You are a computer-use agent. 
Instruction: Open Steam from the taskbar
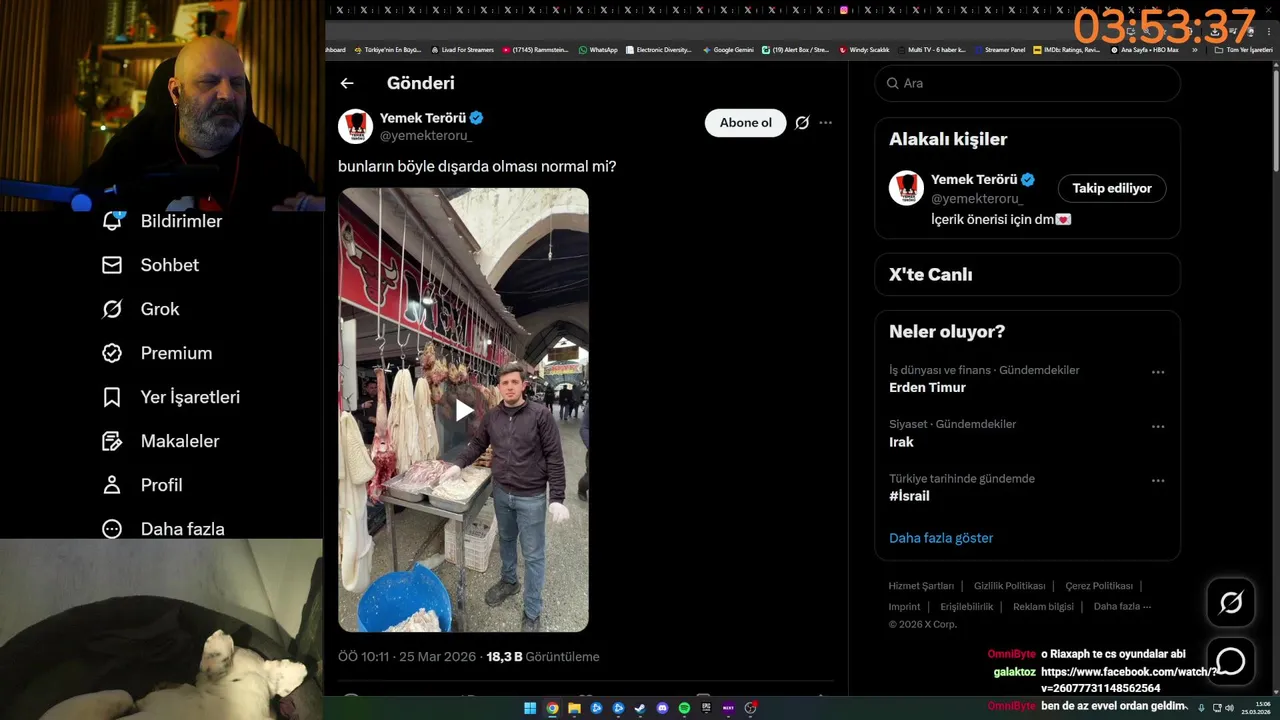pos(640,708)
